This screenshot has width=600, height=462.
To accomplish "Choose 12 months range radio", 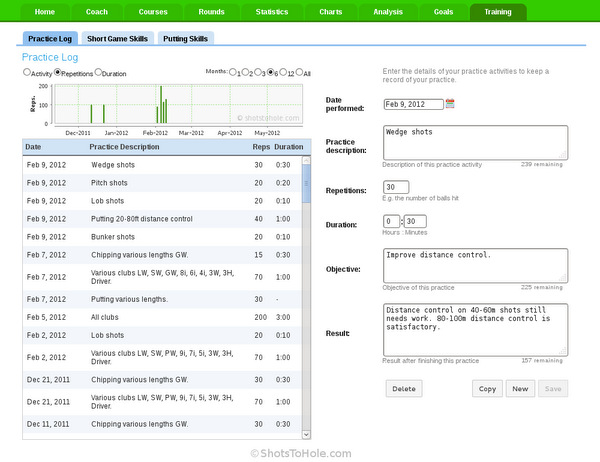I will coord(283,72).
